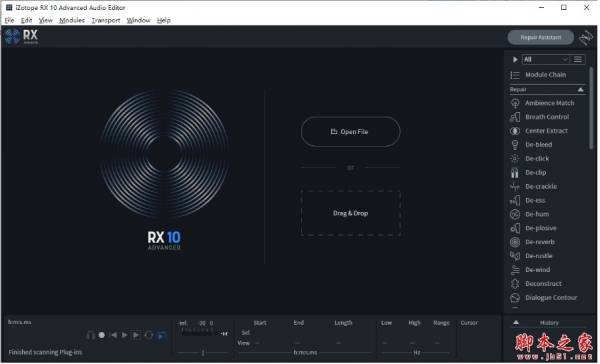Toggle loop playback
The width and height of the screenshot is (600, 364).
tap(149, 336)
